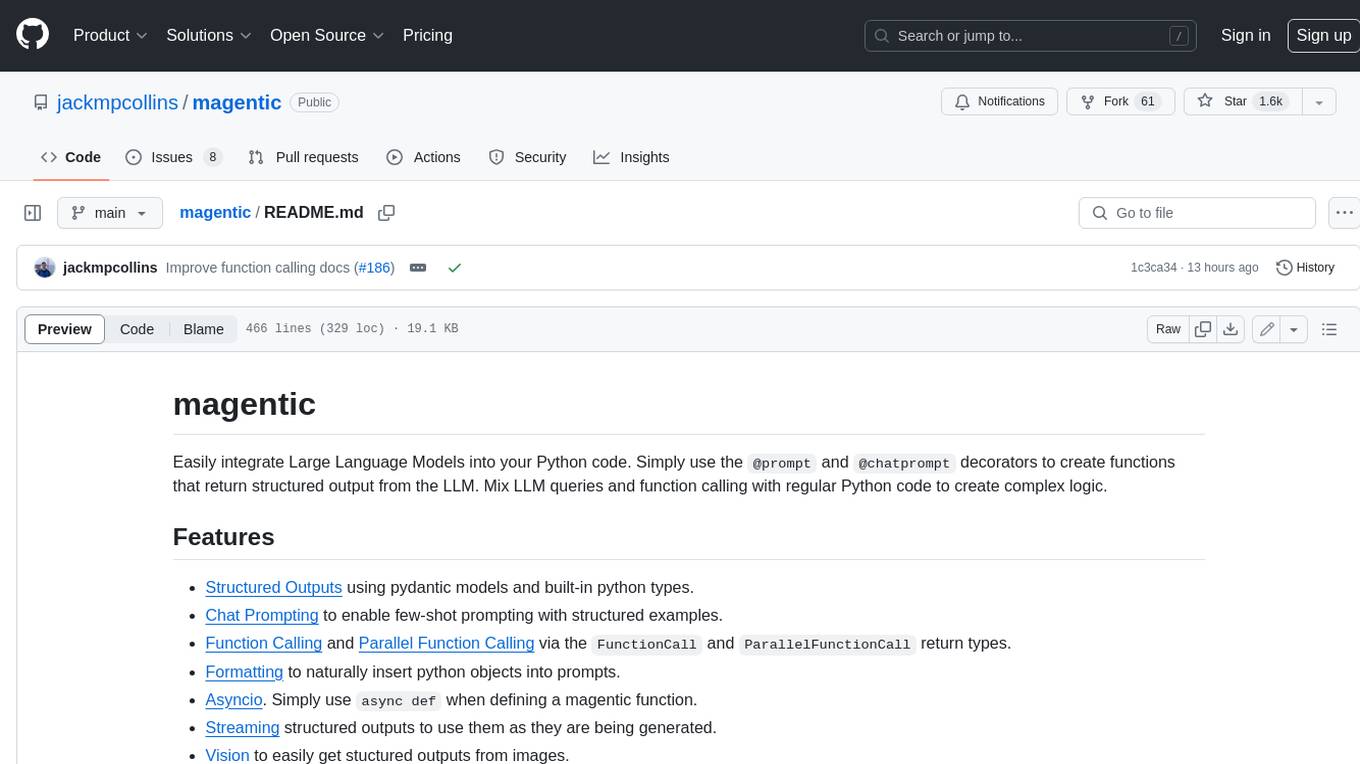View the commit status check mark

(x=455, y=268)
